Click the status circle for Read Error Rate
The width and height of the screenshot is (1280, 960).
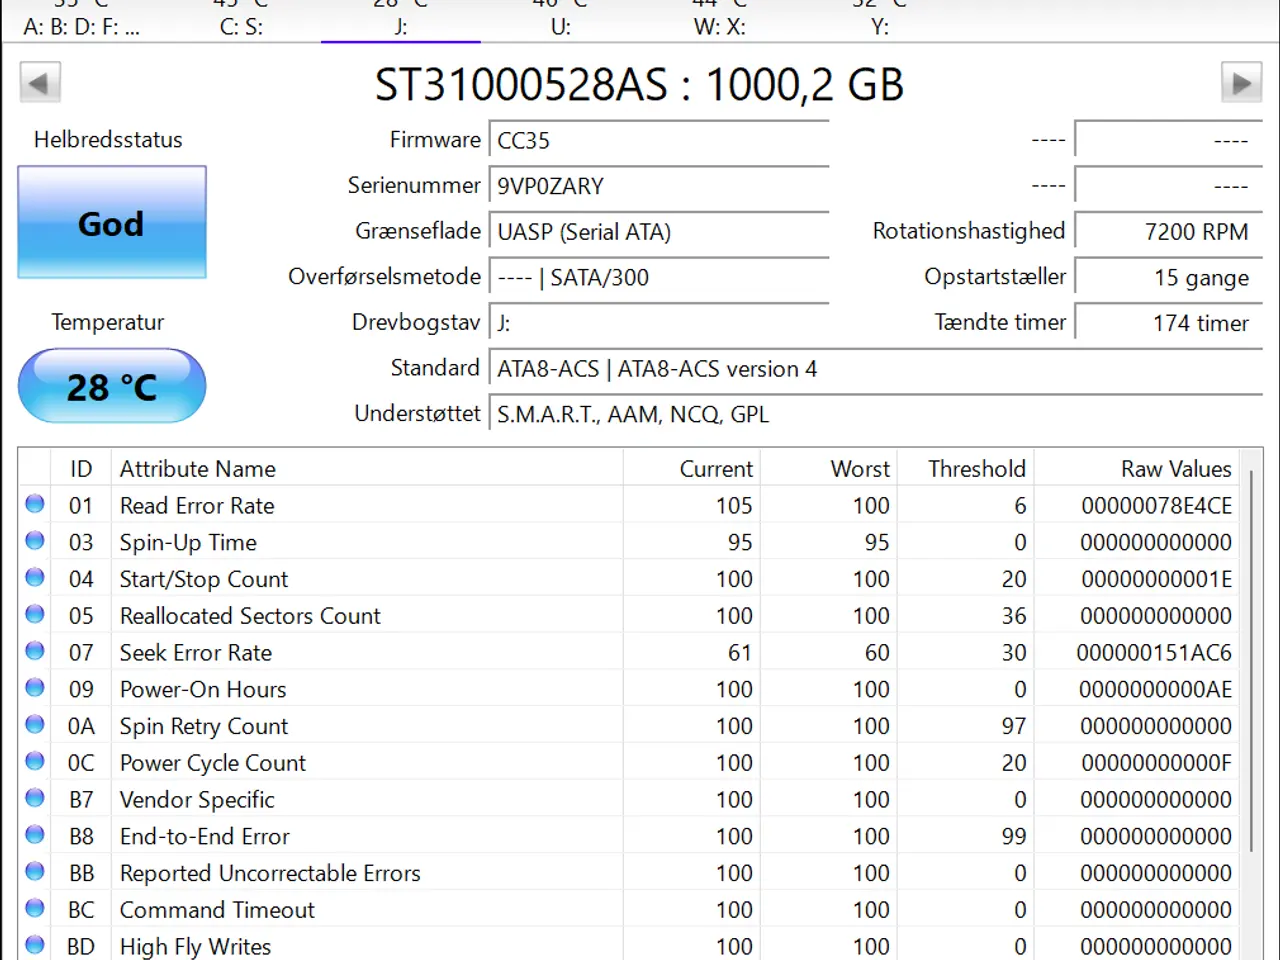[x=35, y=504]
